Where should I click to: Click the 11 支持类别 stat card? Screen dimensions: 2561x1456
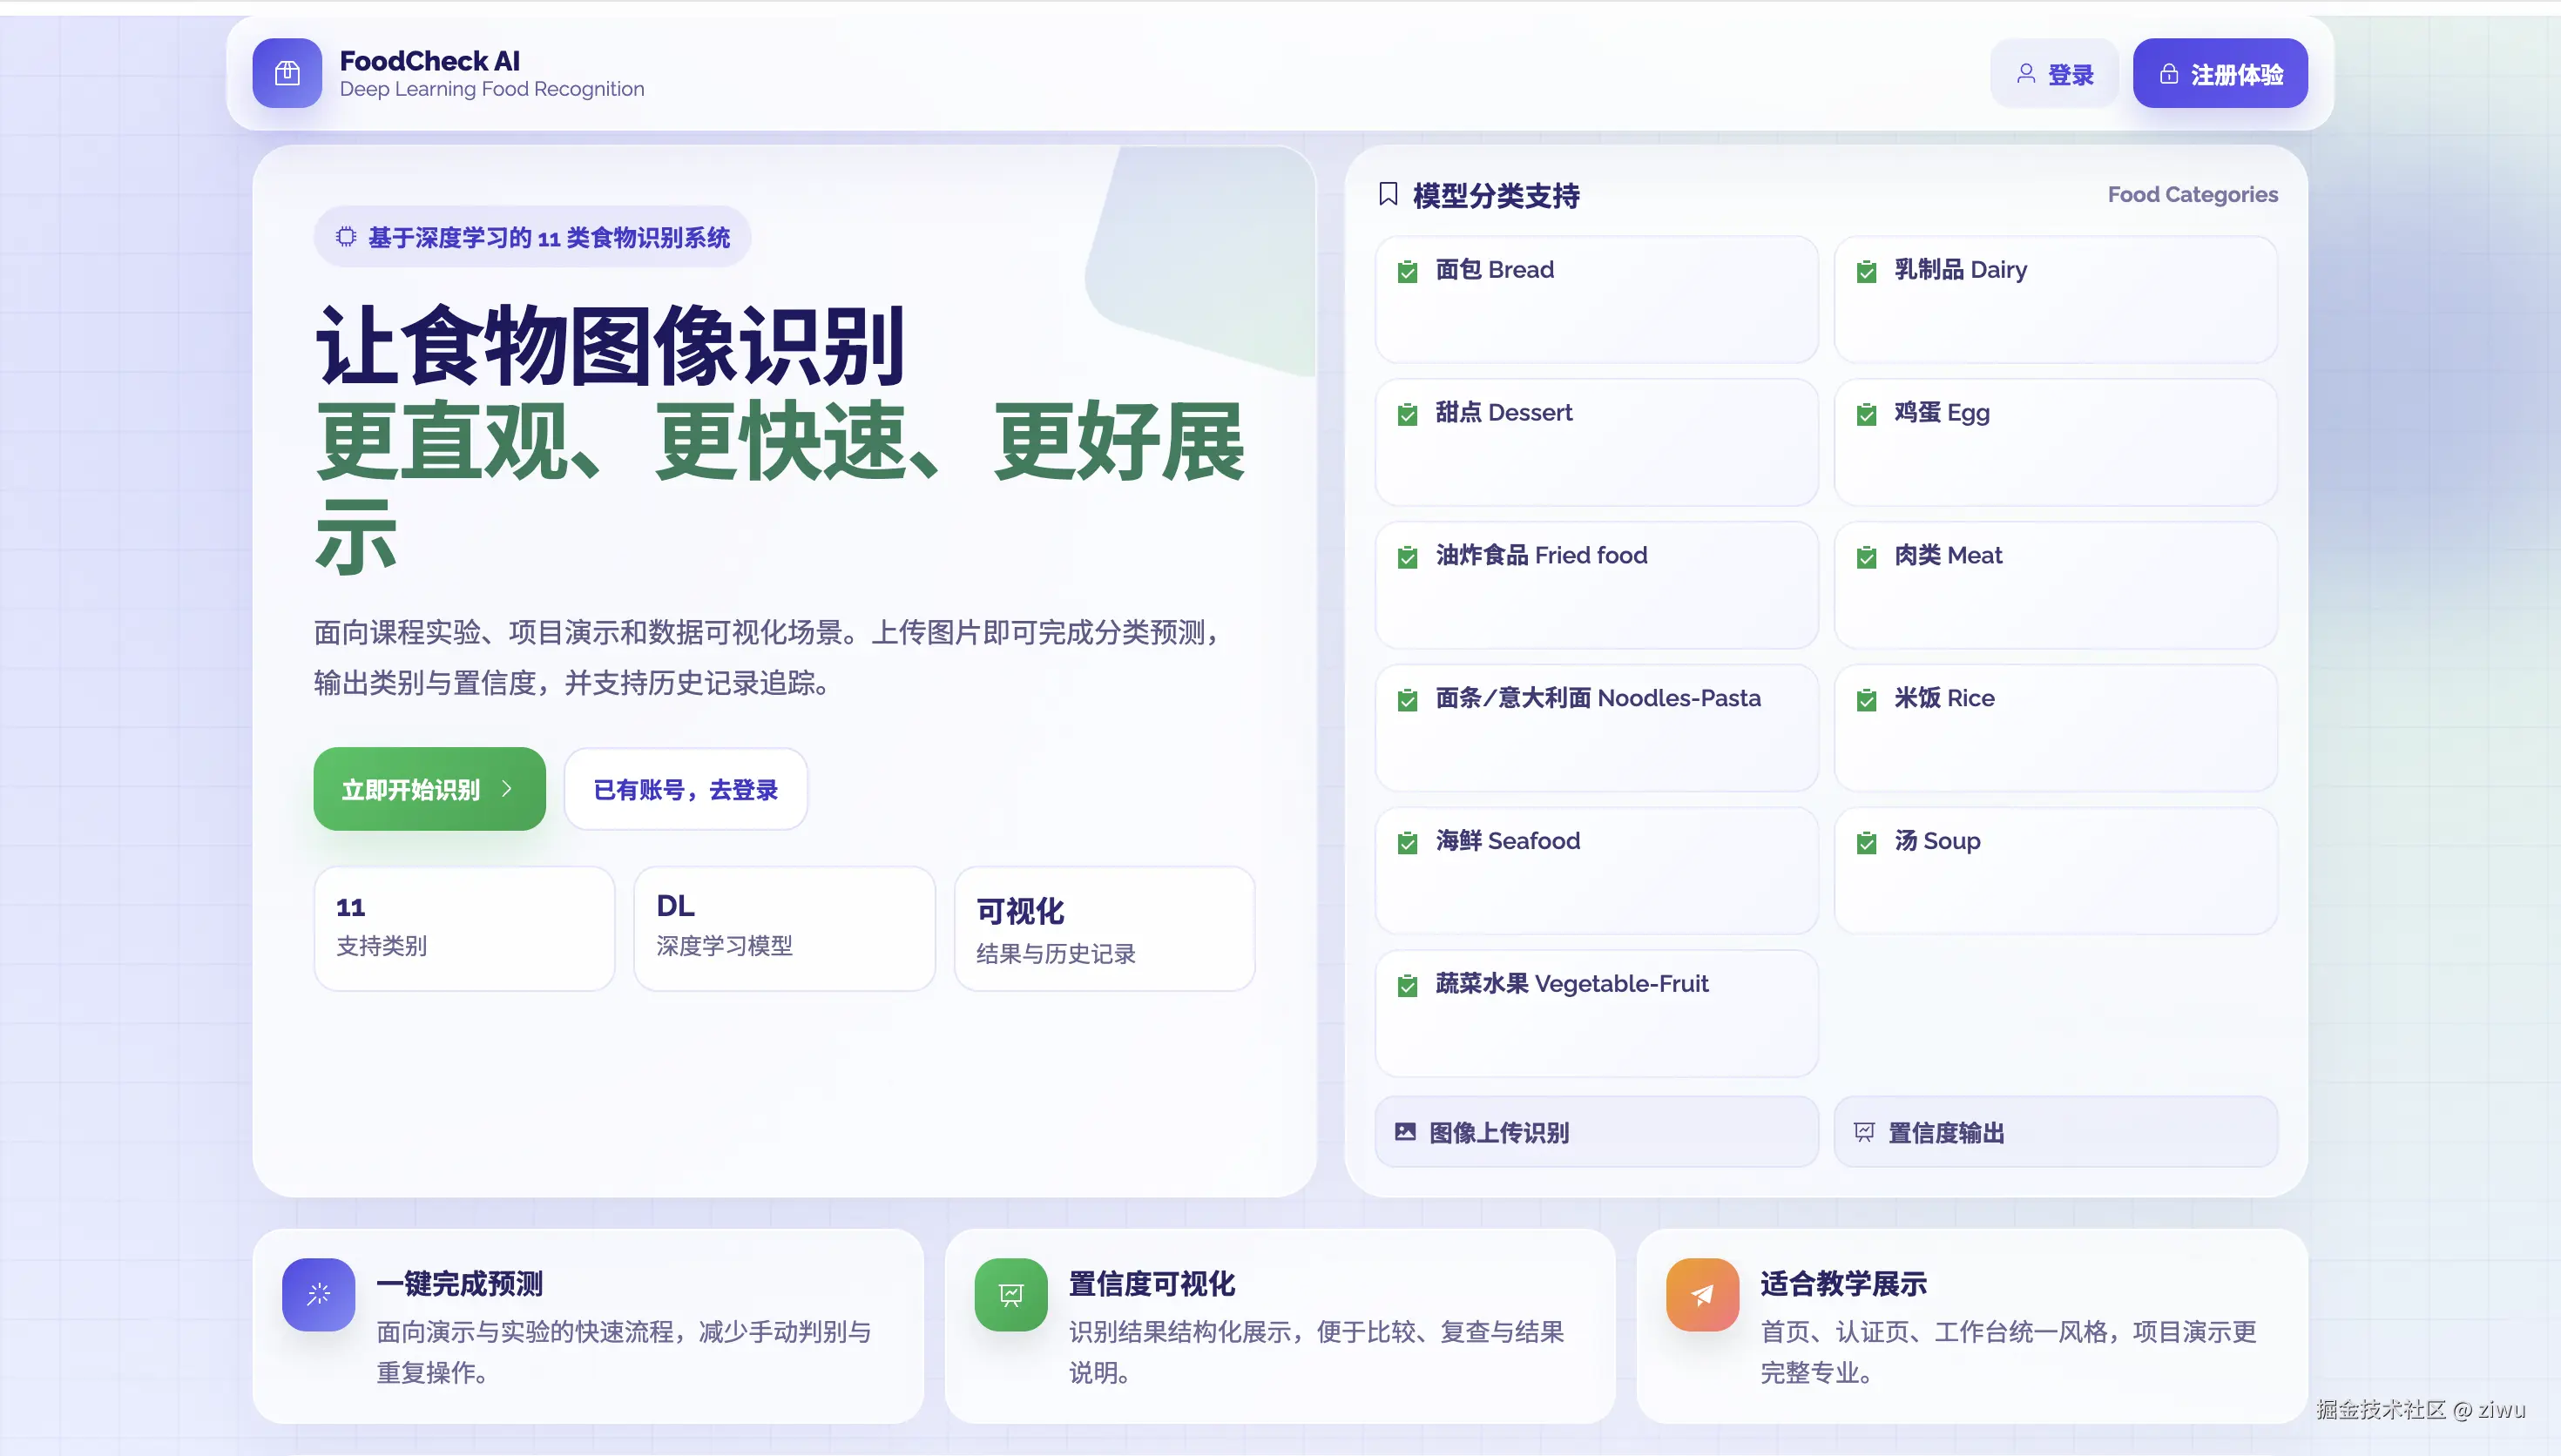click(464, 927)
